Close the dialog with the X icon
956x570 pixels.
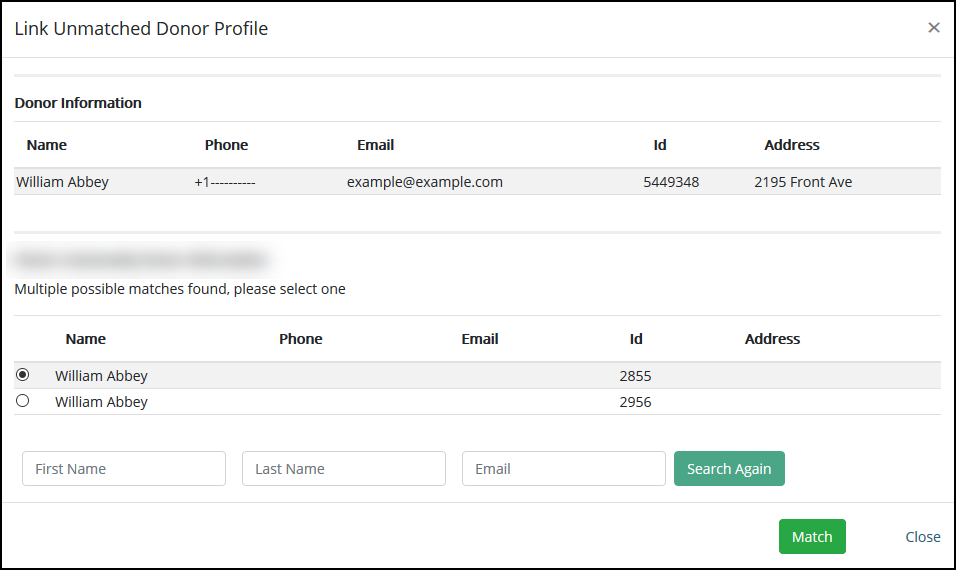[x=934, y=28]
